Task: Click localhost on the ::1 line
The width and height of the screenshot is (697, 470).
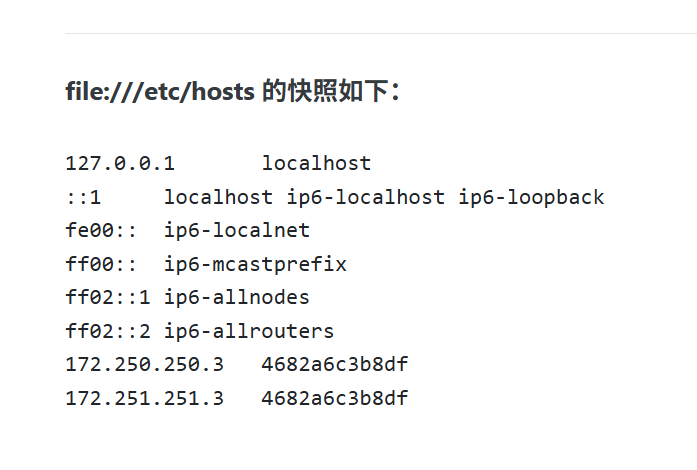Action: coord(218,197)
